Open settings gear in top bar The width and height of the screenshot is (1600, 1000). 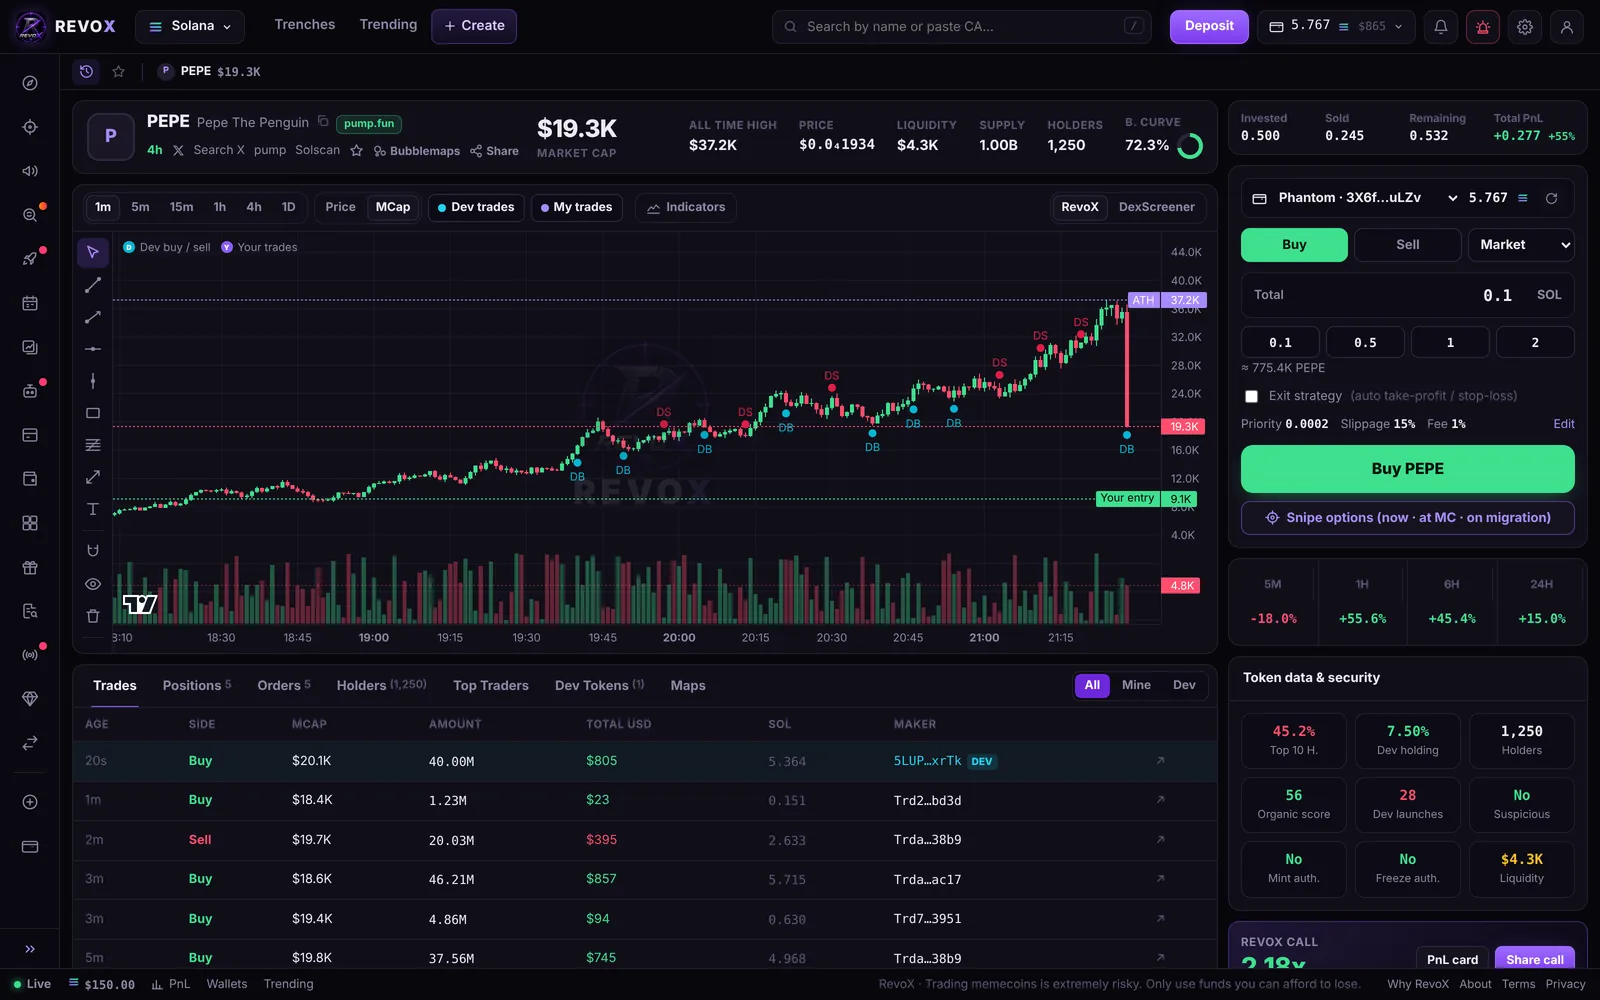coord(1525,27)
